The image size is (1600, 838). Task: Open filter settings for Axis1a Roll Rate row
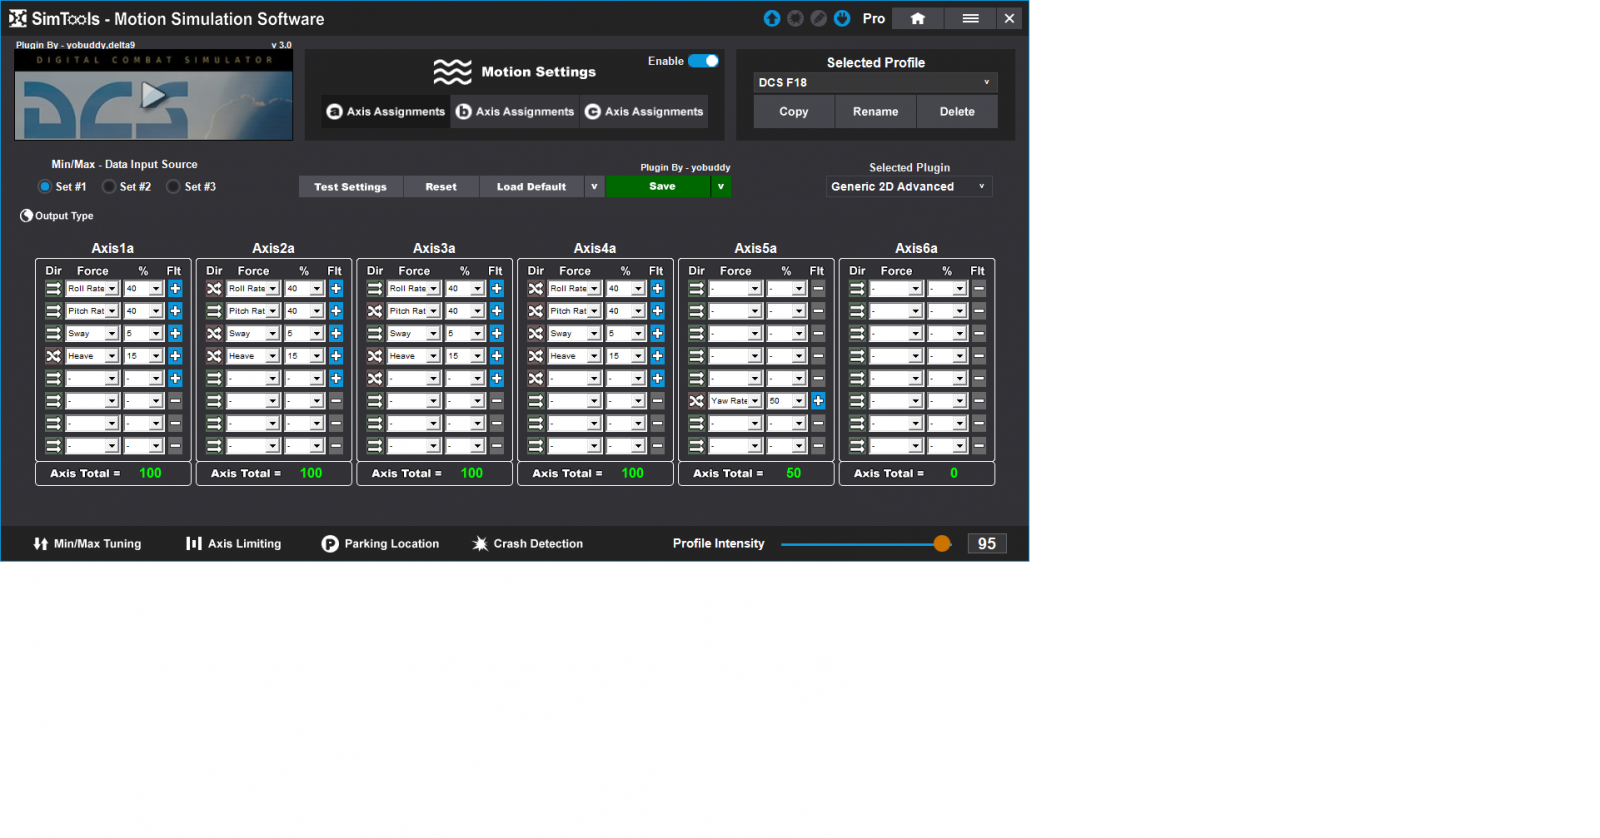(175, 288)
